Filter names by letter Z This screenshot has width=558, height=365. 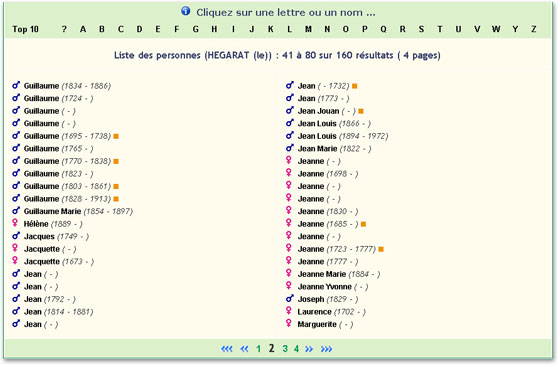point(533,29)
